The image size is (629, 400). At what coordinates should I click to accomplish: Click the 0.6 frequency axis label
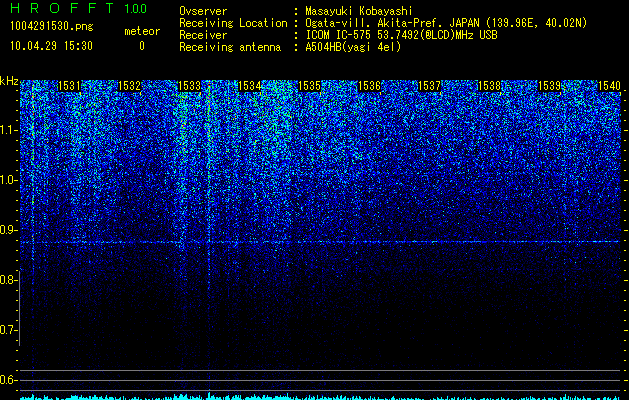click(8, 380)
